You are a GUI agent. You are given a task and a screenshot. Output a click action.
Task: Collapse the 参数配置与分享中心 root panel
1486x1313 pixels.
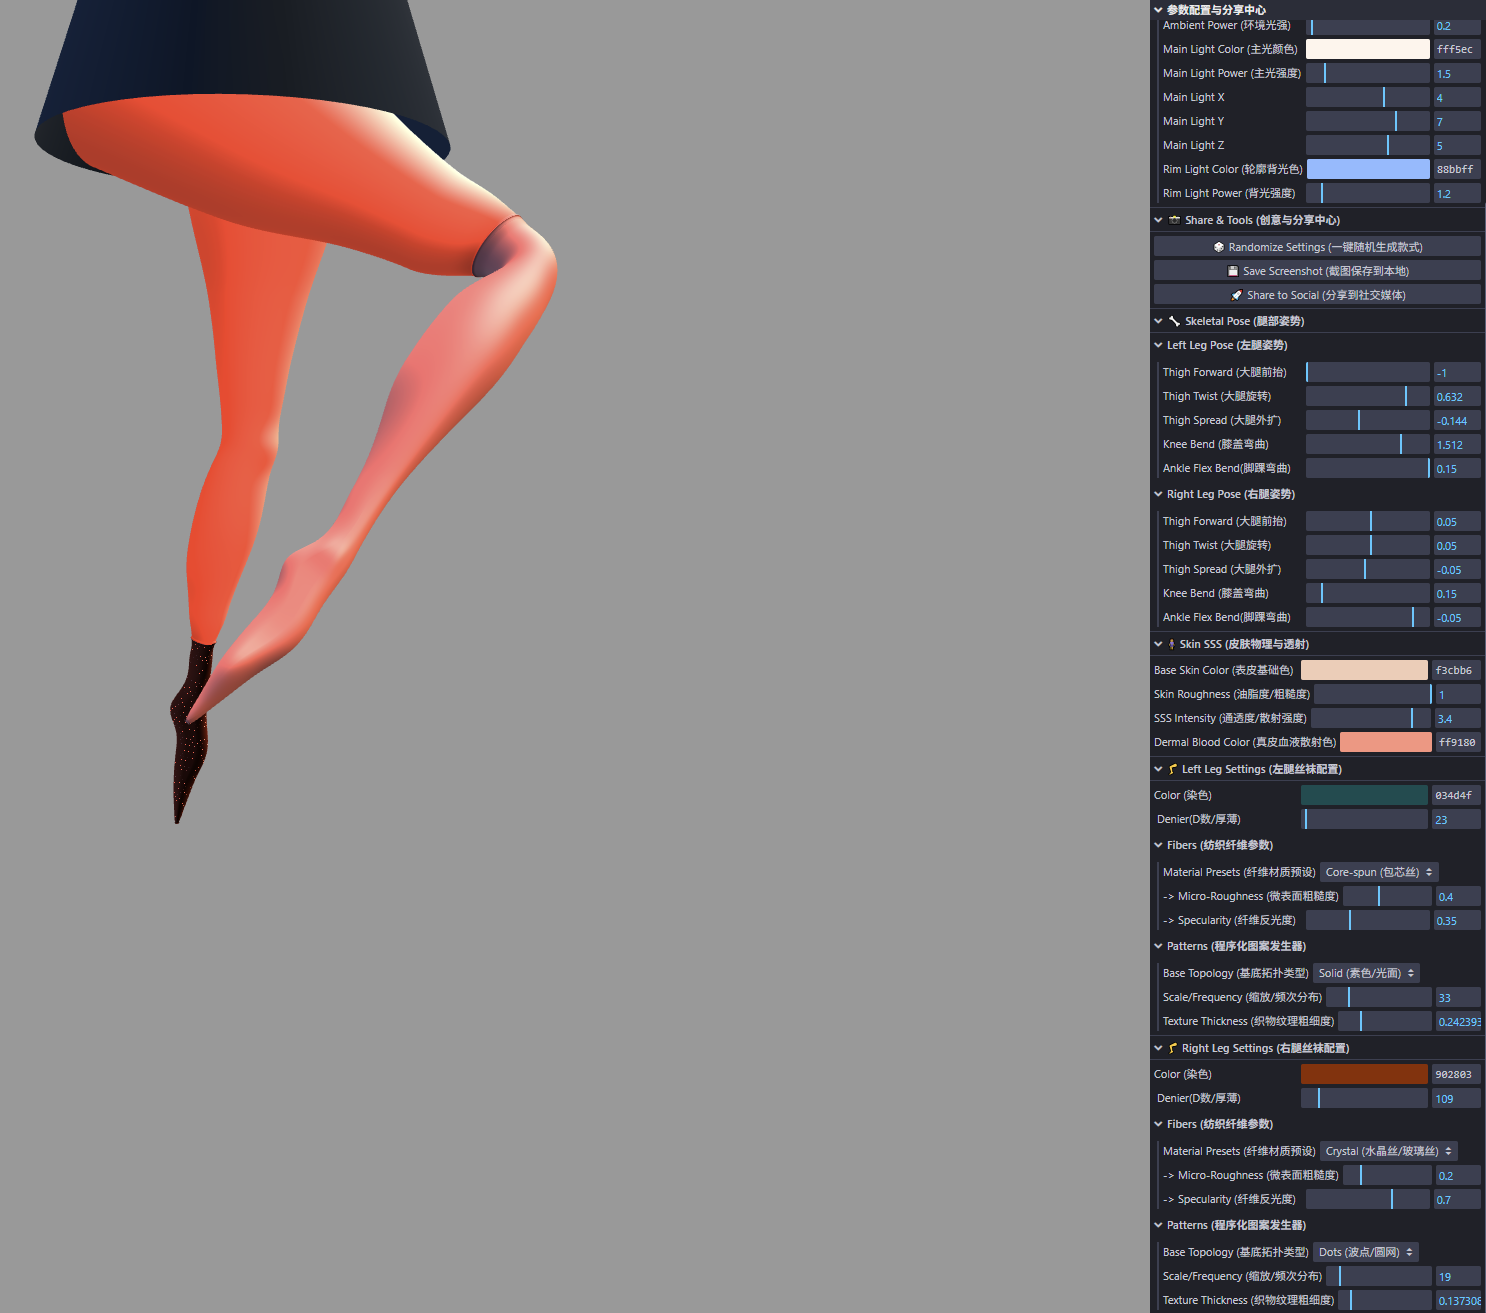[1317, 9]
